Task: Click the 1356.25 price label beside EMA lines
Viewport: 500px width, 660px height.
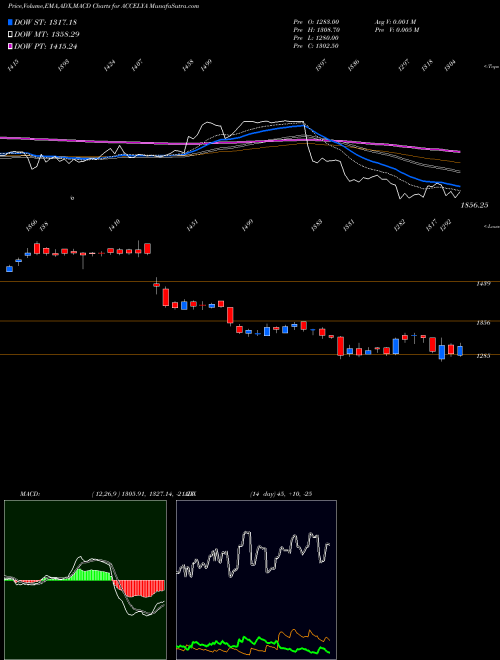Action: (x=474, y=205)
